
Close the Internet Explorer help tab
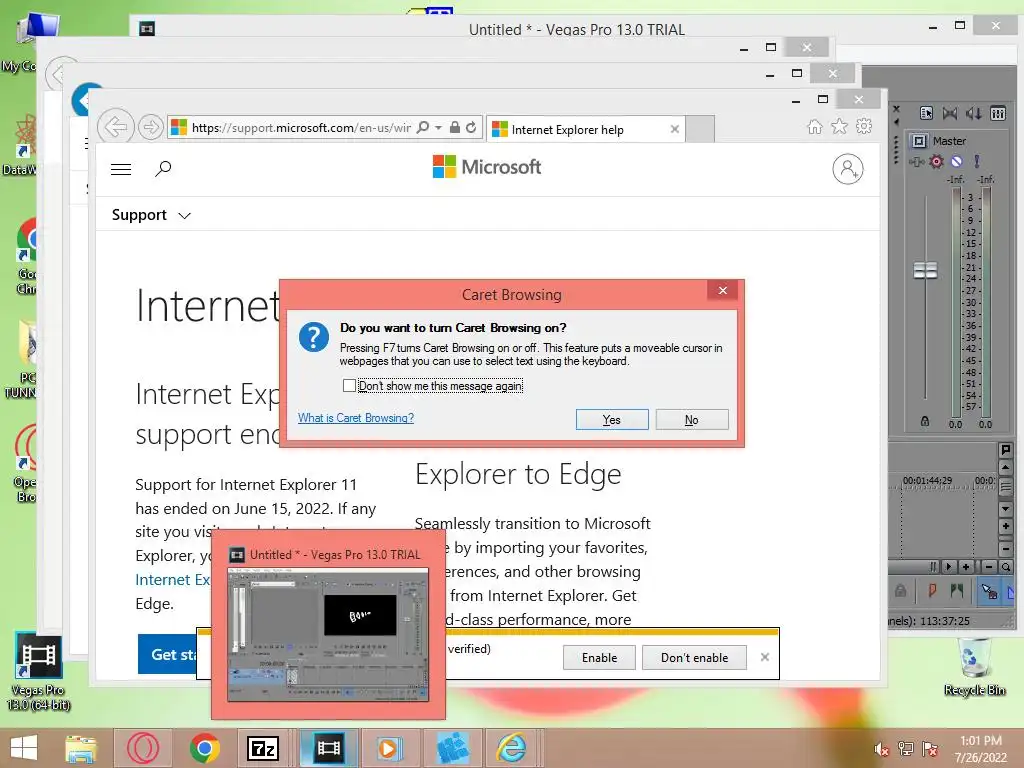pos(675,129)
